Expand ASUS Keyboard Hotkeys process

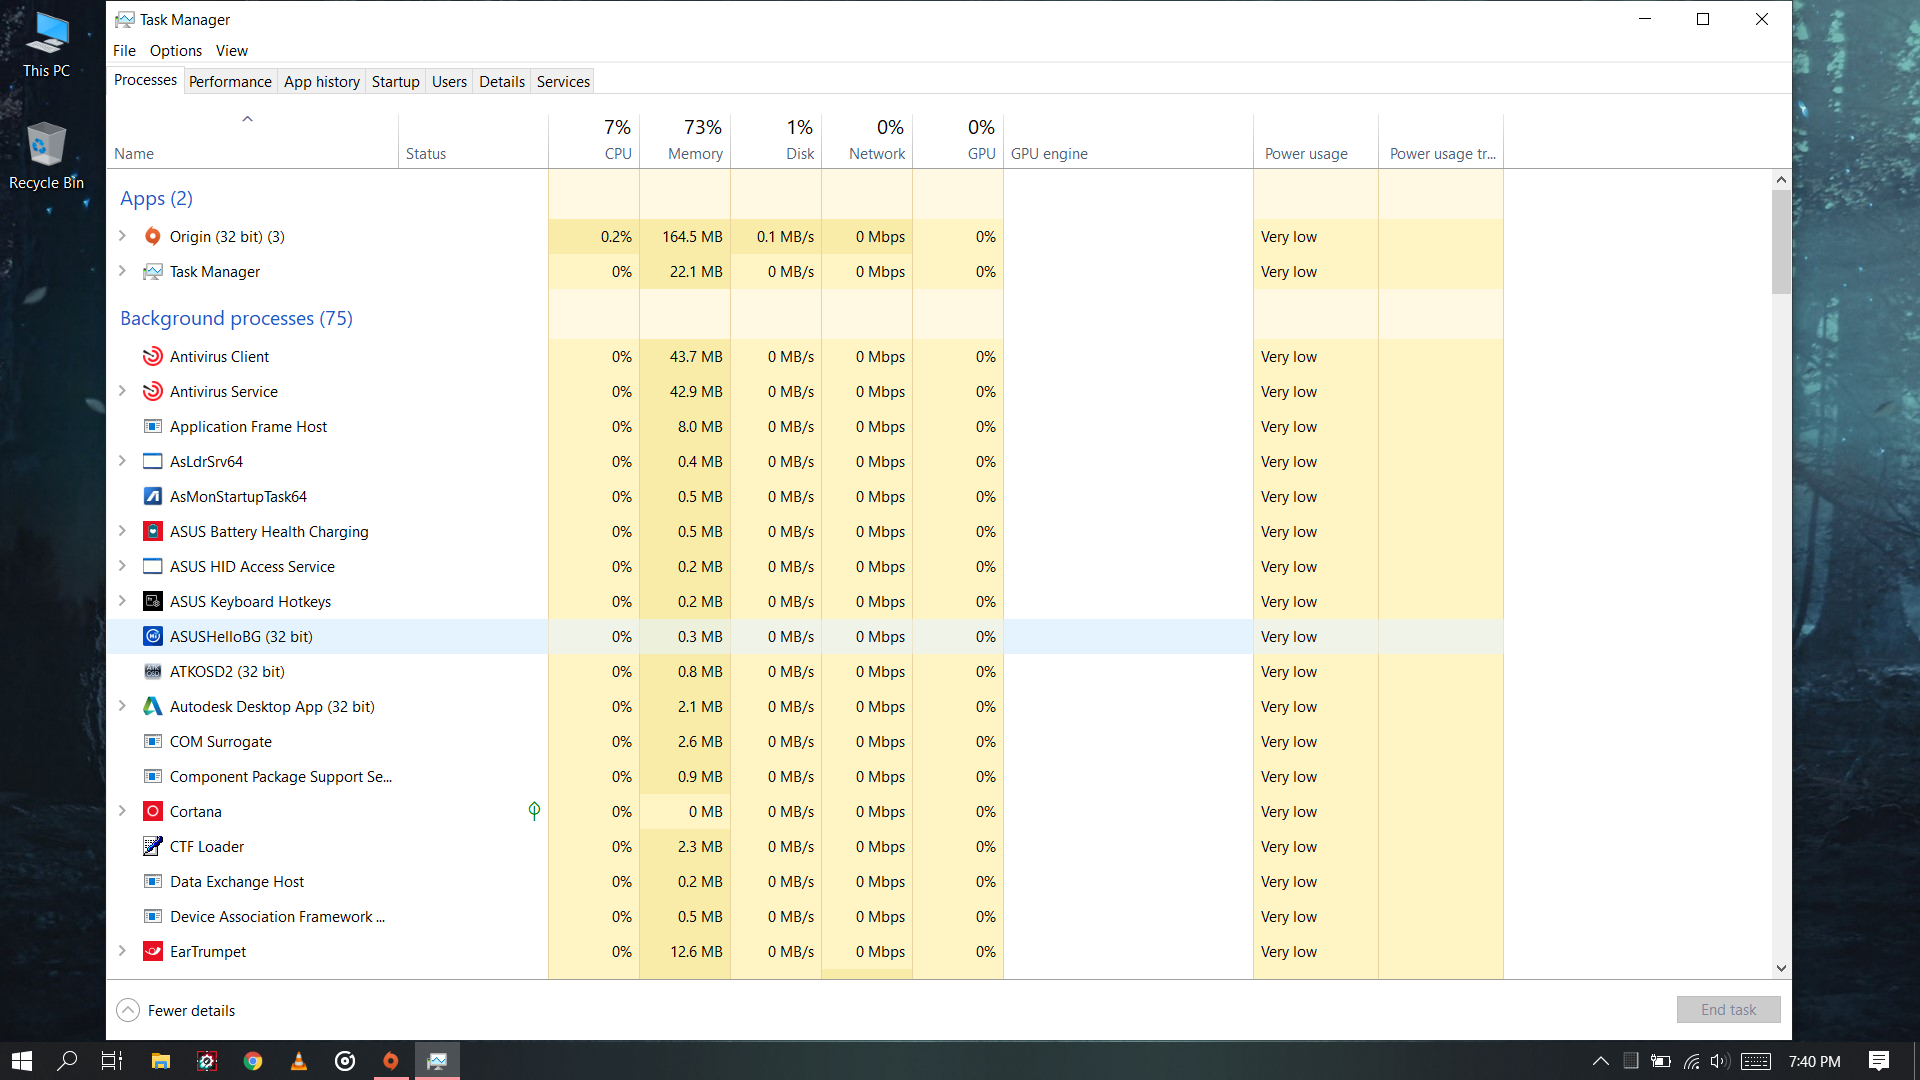pos(122,601)
